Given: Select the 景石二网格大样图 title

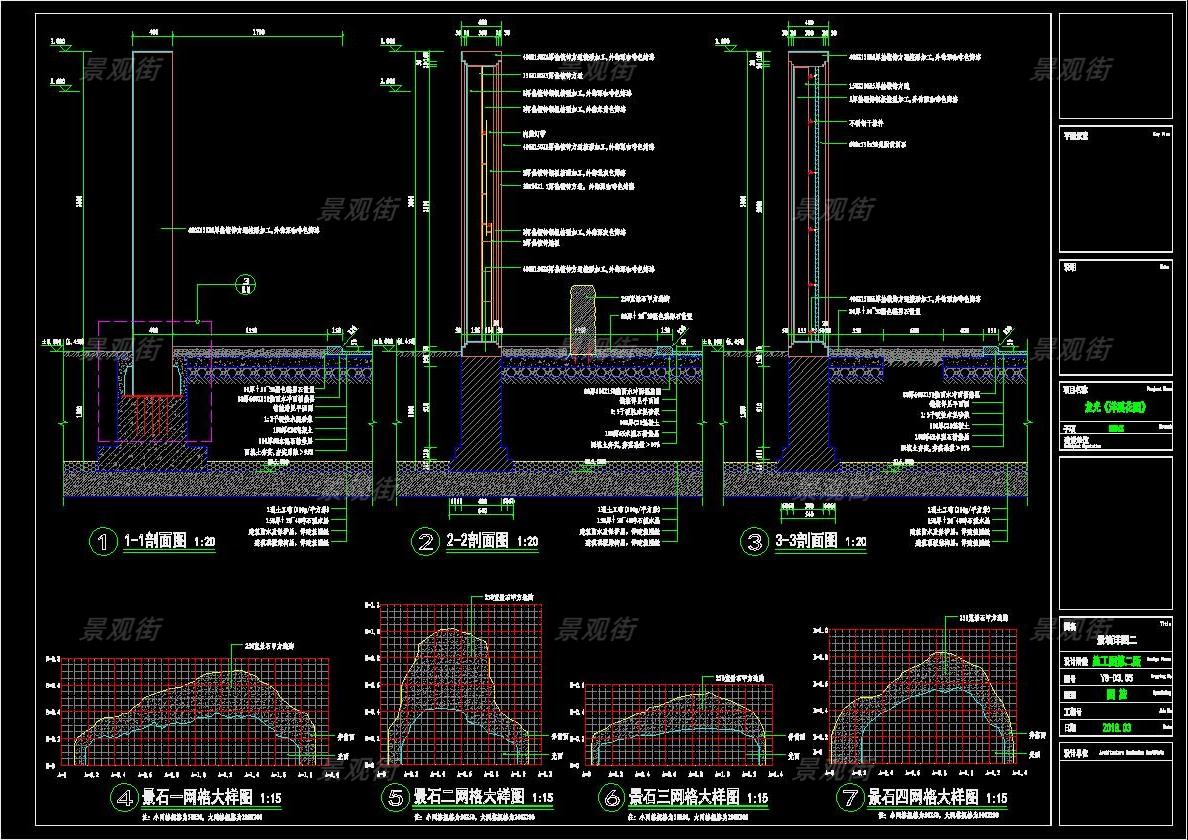Looking at the screenshot, I should (470, 798).
